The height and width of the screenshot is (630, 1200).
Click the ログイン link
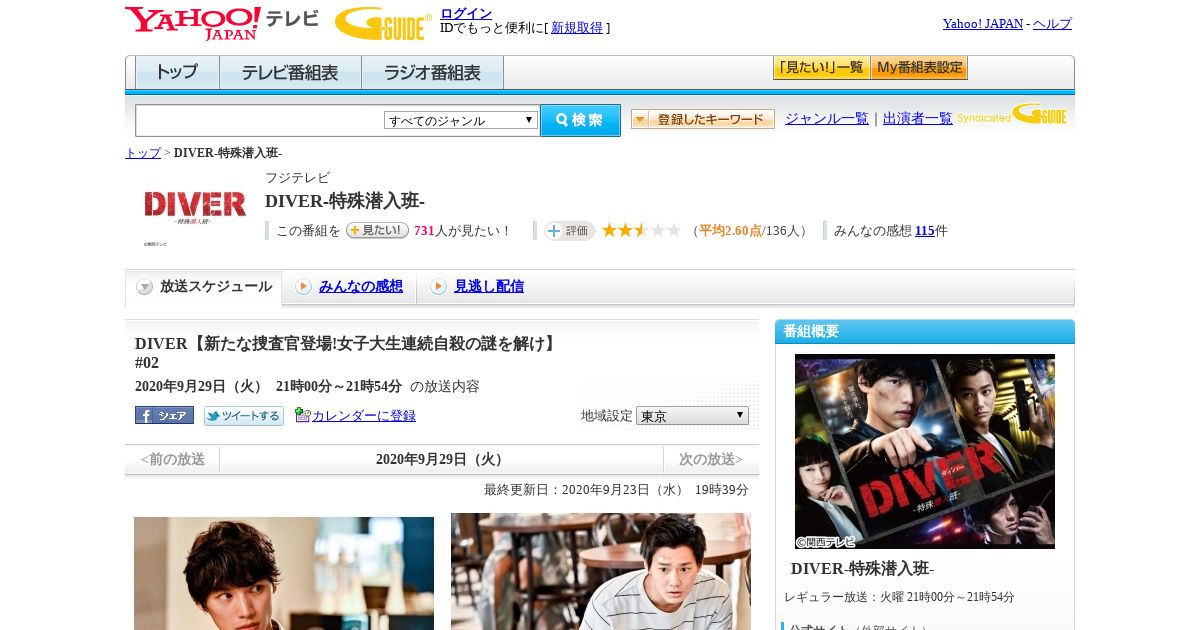pos(466,13)
